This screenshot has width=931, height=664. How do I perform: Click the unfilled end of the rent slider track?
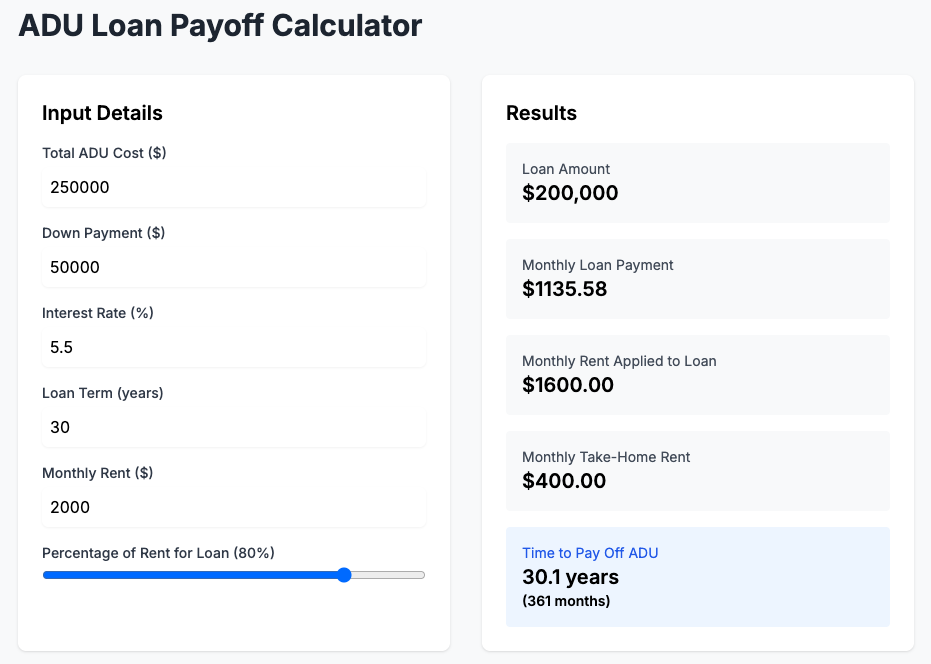pos(388,575)
